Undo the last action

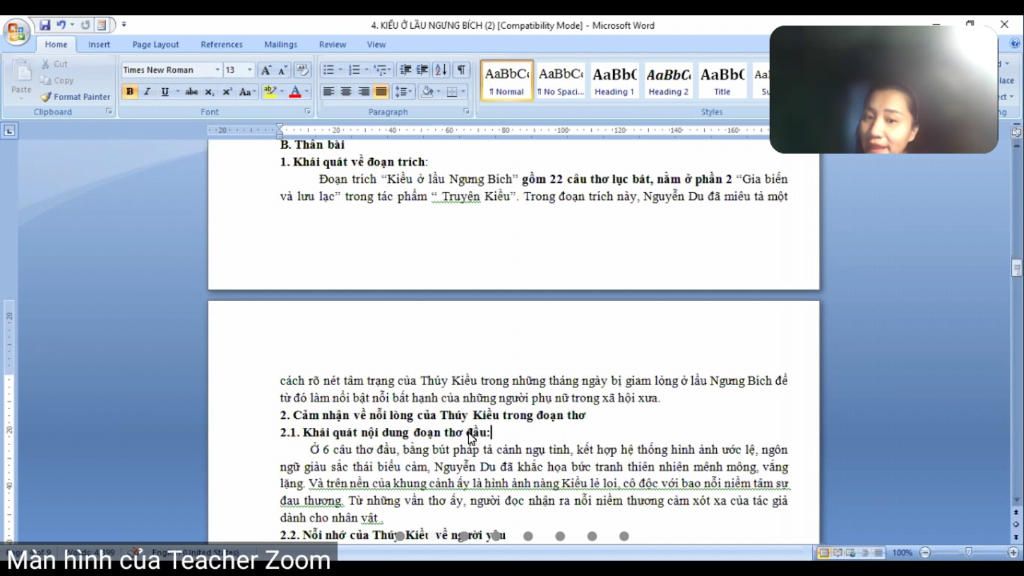click(x=61, y=25)
